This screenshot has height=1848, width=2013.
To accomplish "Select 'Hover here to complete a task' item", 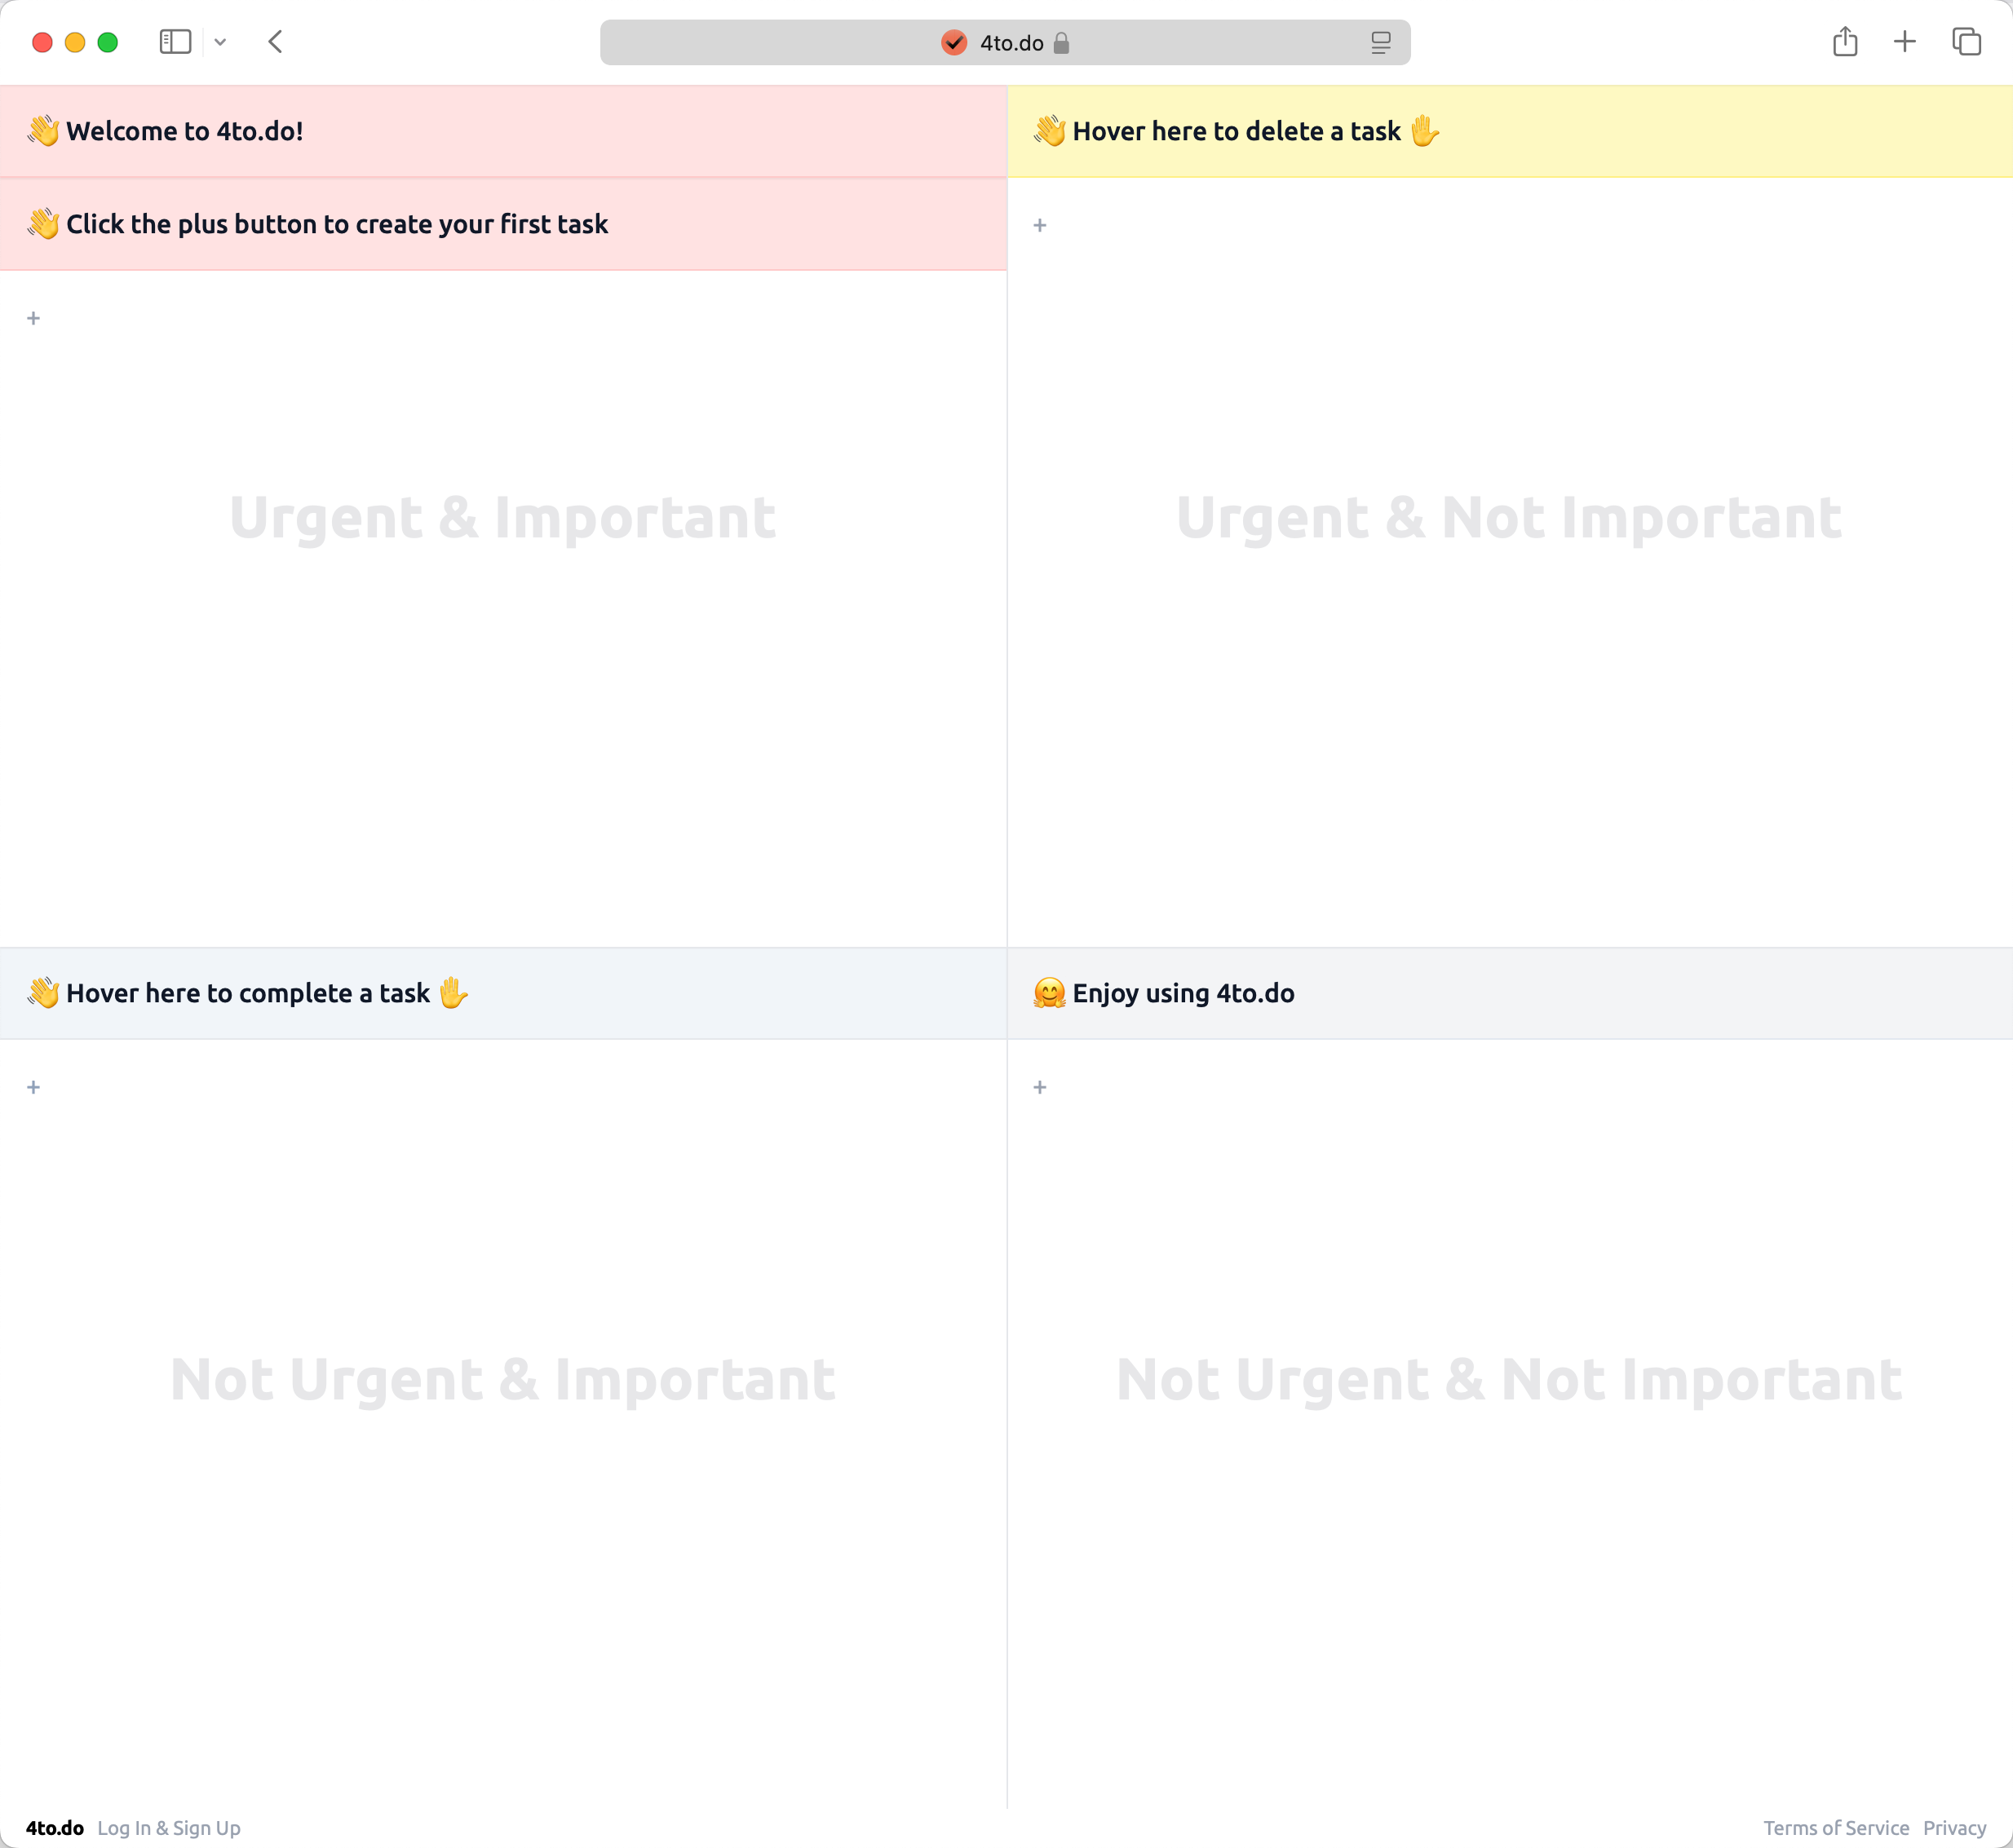I will pyautogui.click(x=248, y=993).
